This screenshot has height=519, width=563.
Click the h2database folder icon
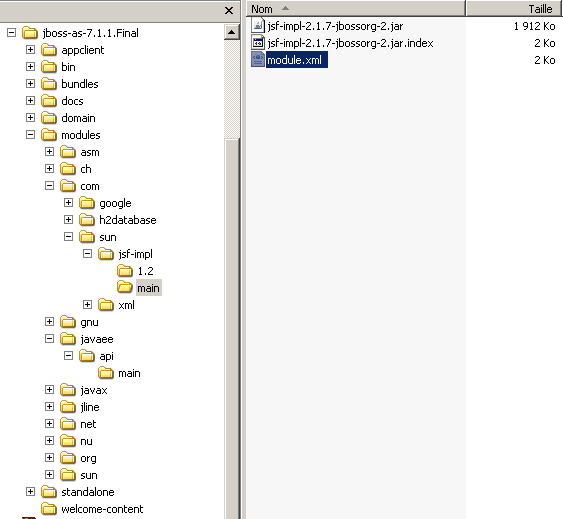87,220
